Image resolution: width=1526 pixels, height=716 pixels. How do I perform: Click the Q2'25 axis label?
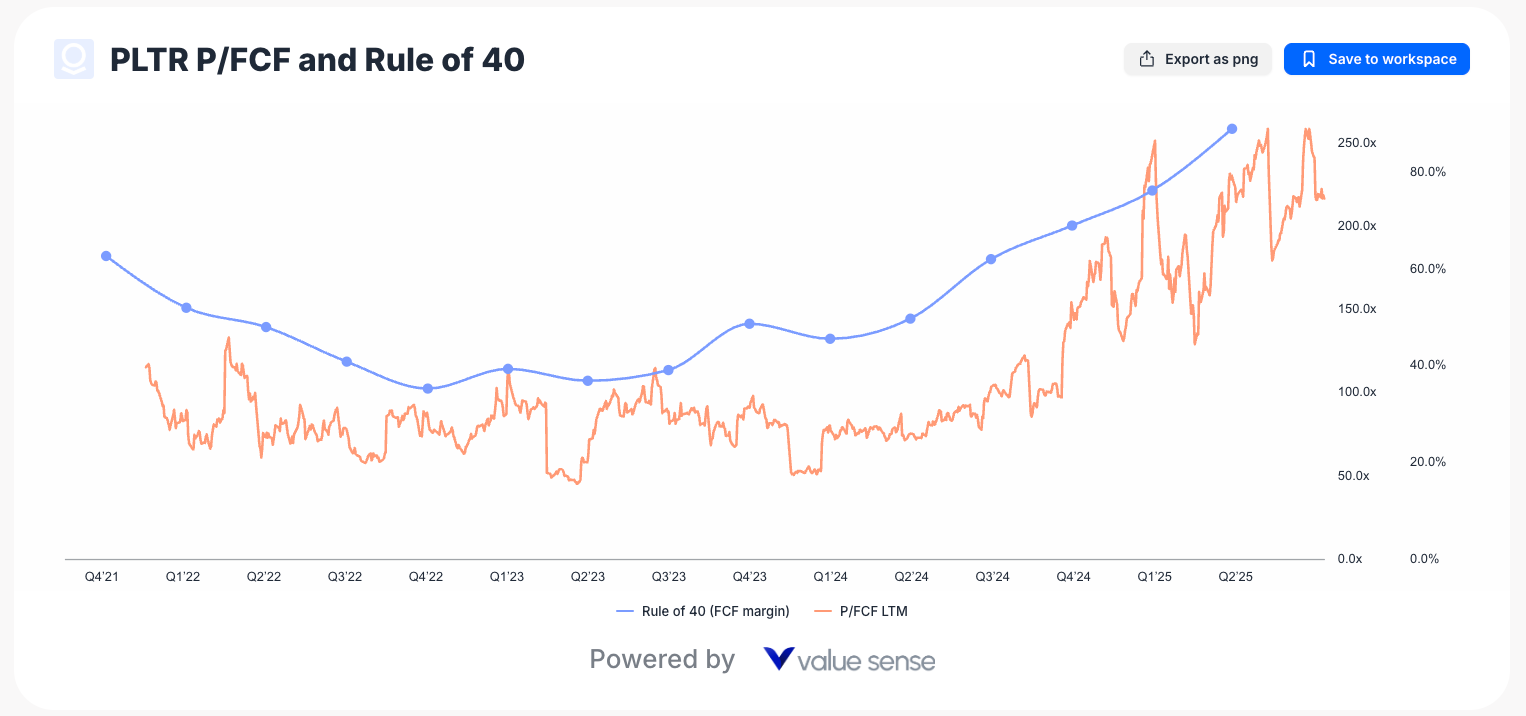coord(1235,576)
